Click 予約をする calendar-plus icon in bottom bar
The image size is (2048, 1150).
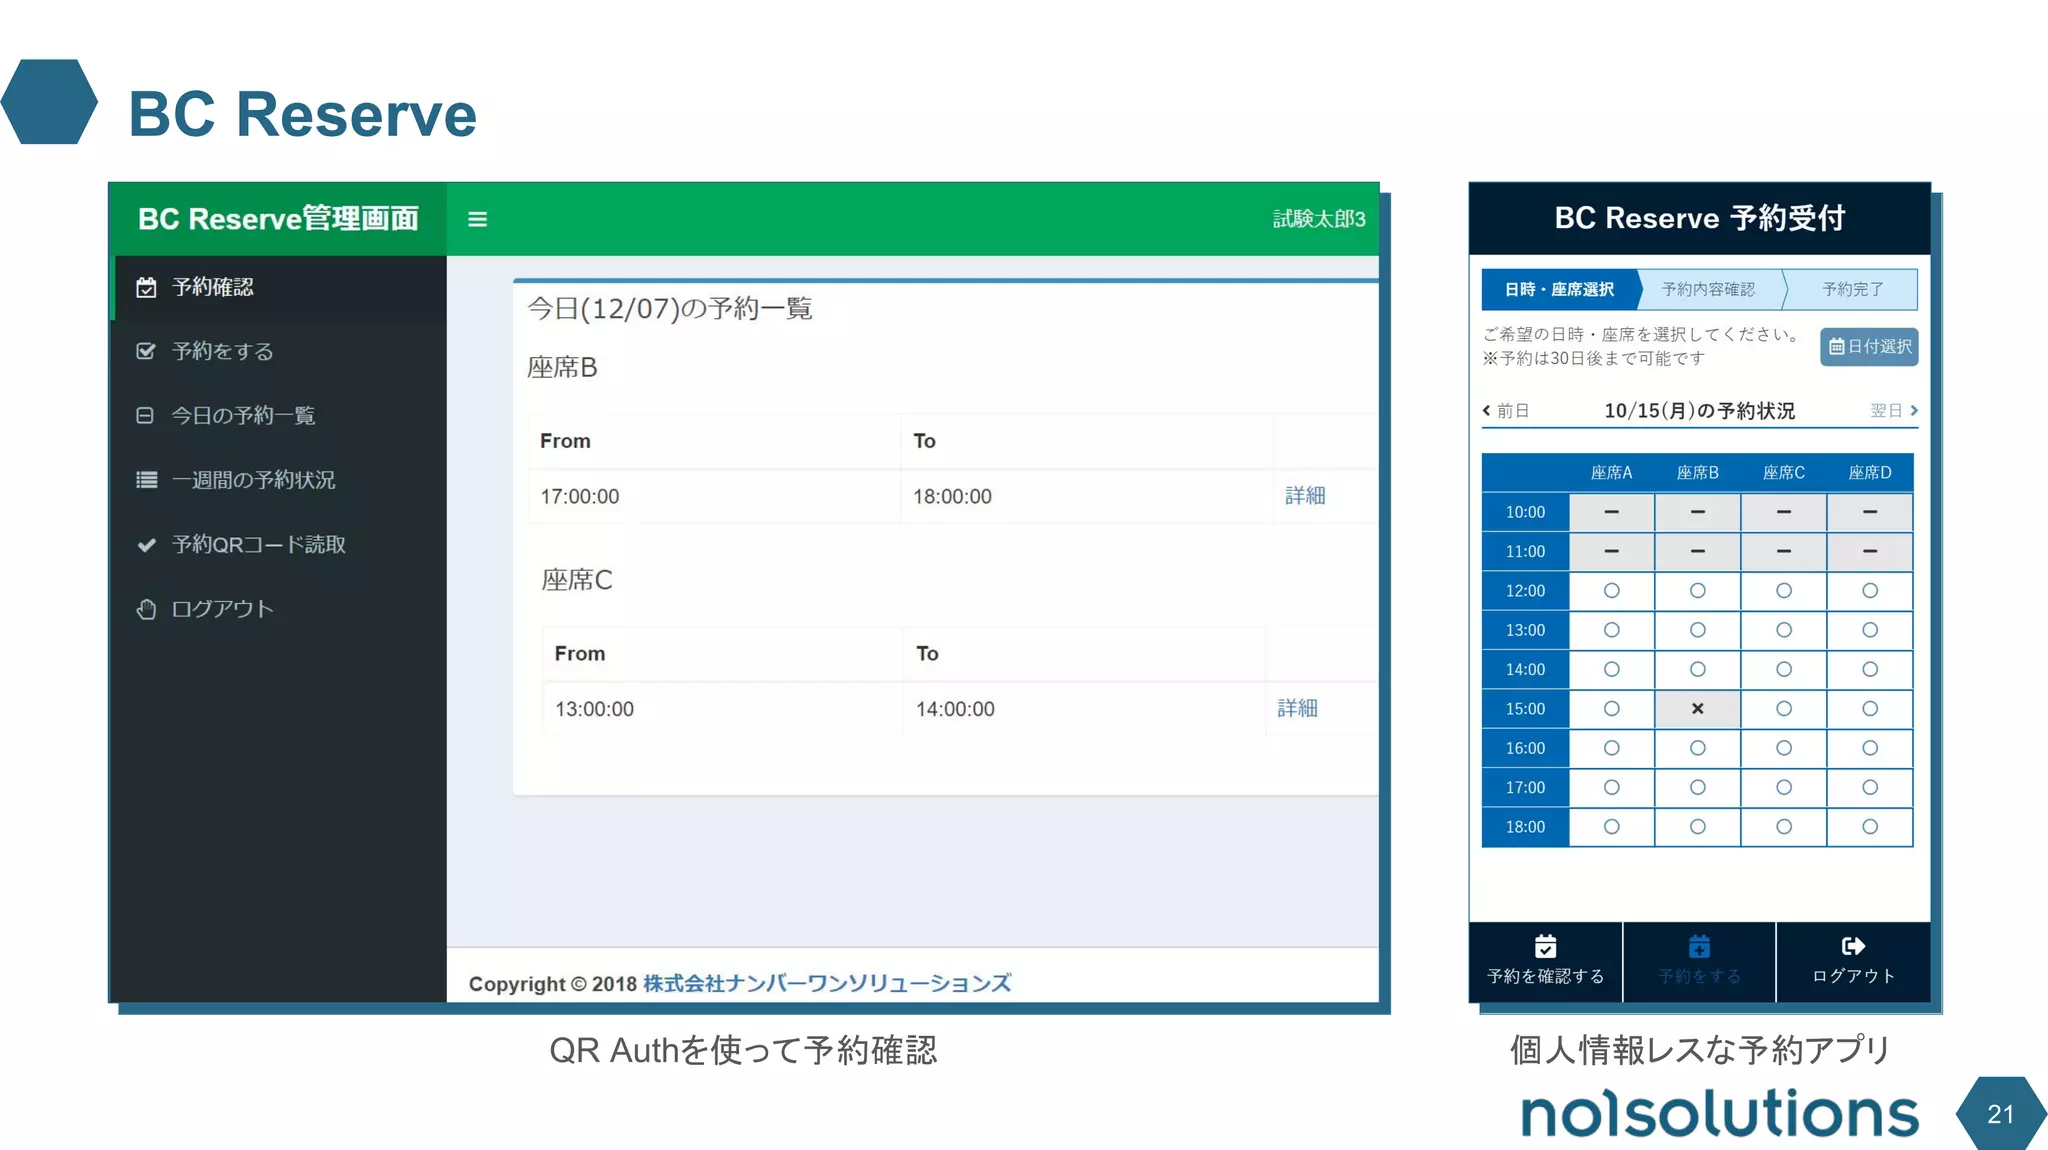1699,946
